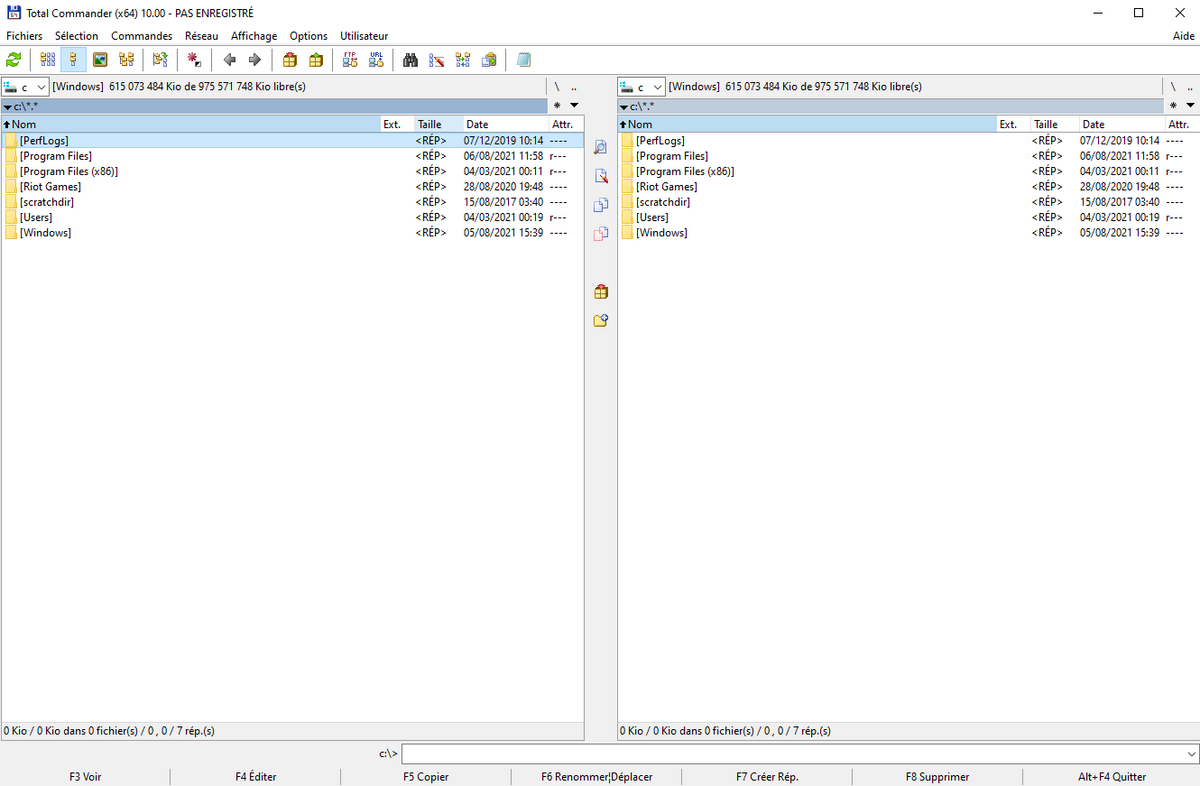Go back with the left arrow icon

[x=229, y=60]
